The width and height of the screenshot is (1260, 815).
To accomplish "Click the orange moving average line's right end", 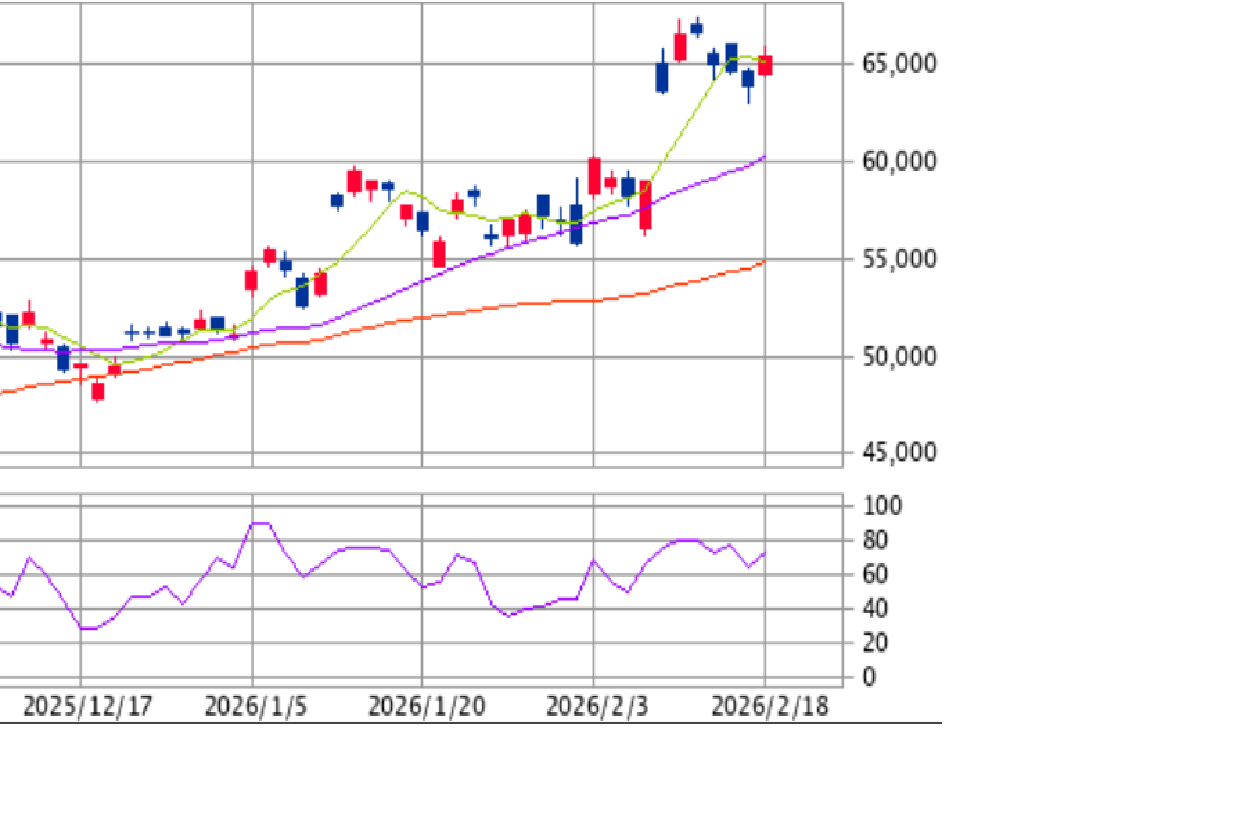I will tap(763, 262).
